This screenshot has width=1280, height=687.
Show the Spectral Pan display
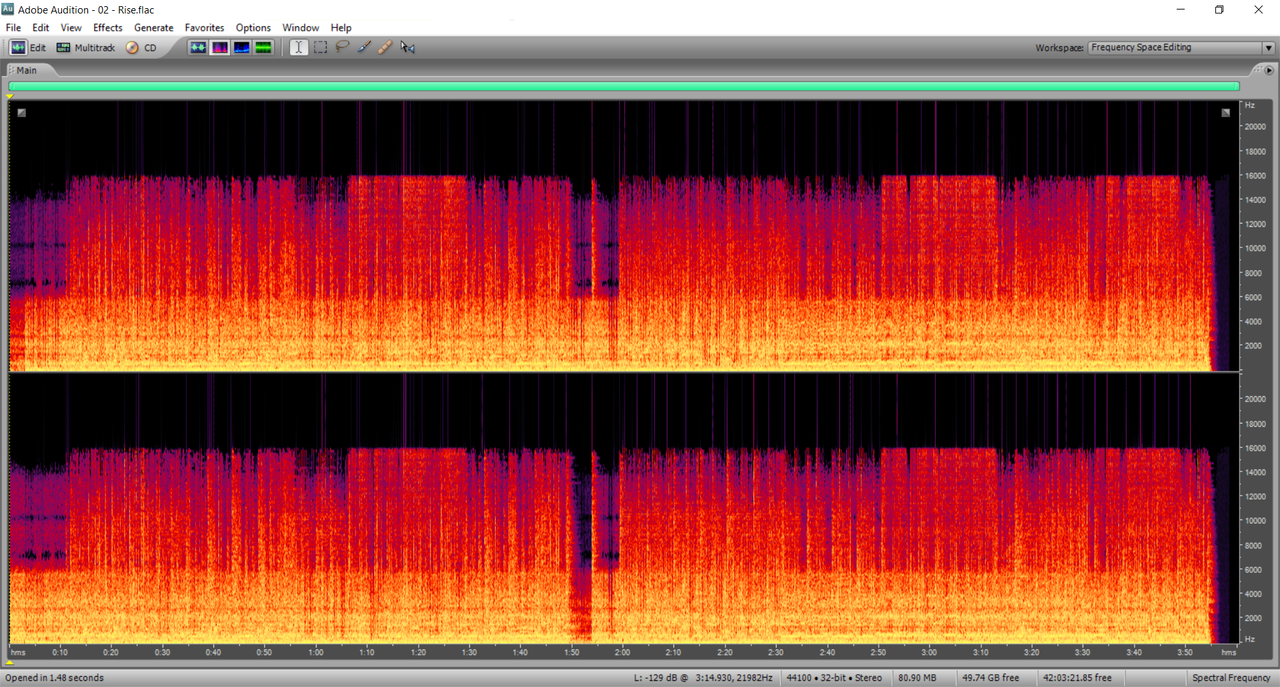pos(241,47)
